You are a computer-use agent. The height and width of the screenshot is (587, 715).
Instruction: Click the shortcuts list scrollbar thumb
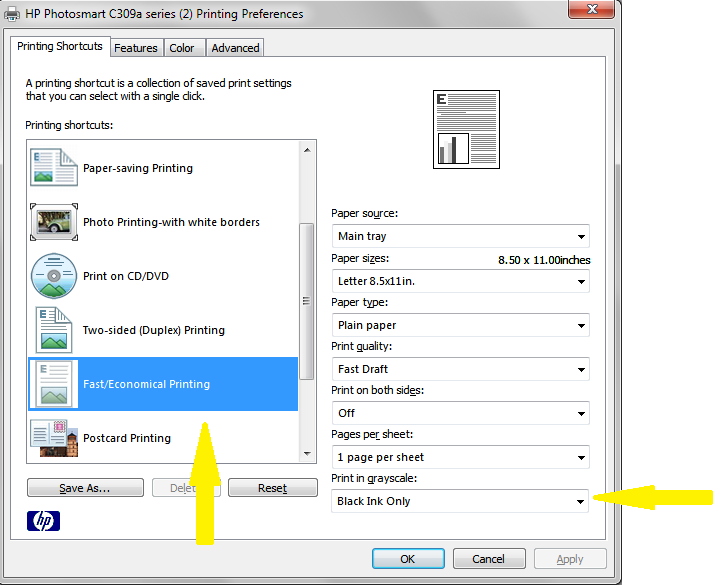point(306,301)
